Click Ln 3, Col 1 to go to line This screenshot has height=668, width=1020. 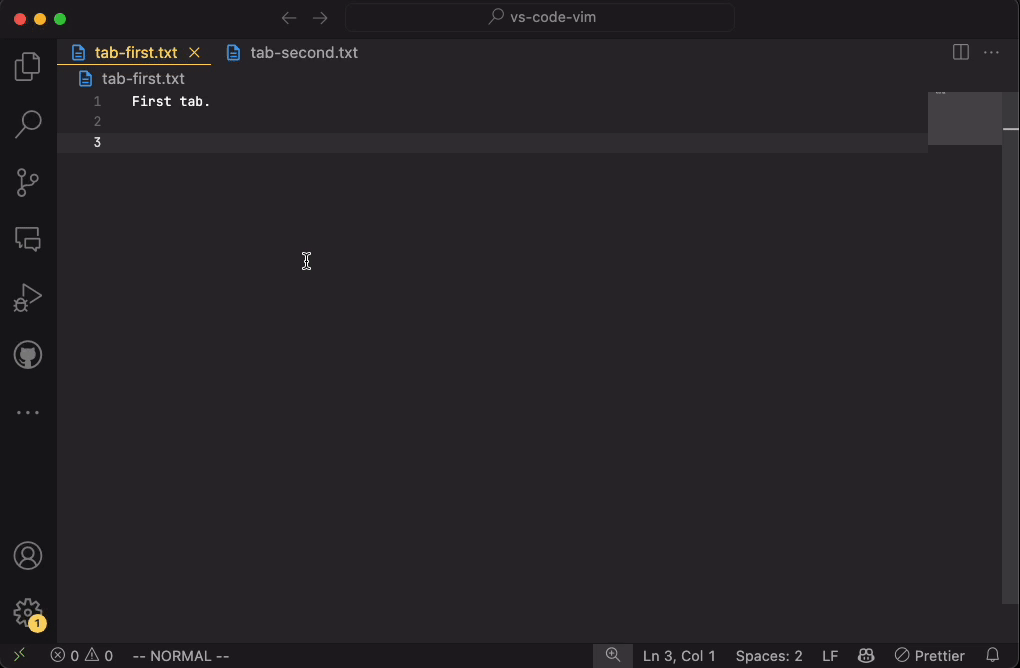pos(680,656)
